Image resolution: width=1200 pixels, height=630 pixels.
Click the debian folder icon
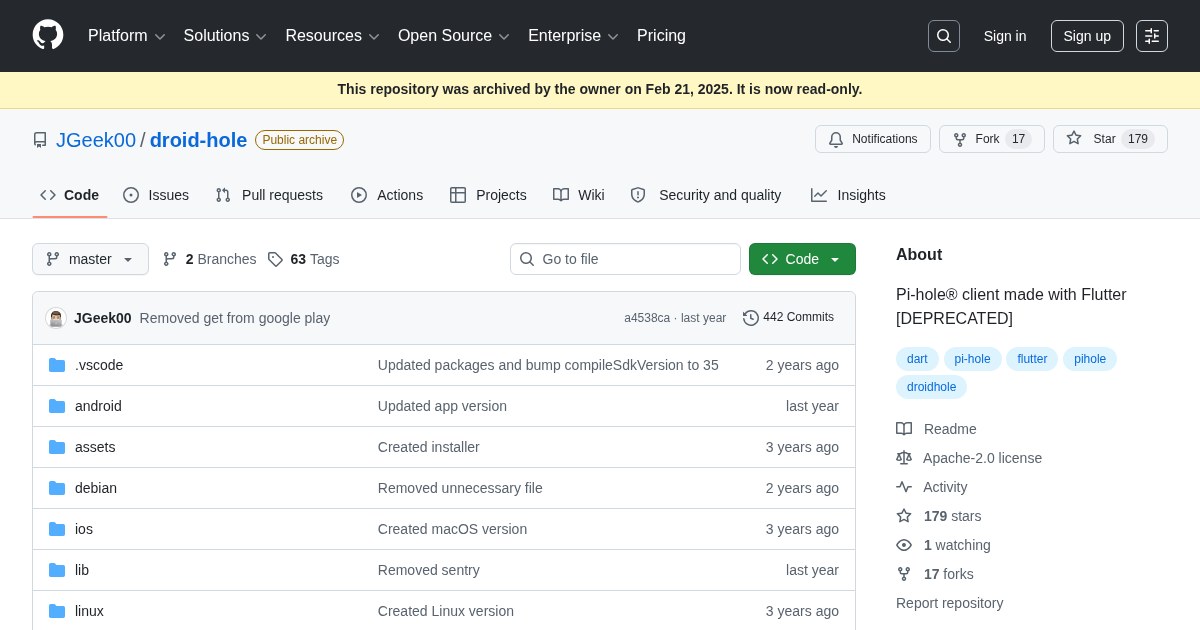pos(57,488)
